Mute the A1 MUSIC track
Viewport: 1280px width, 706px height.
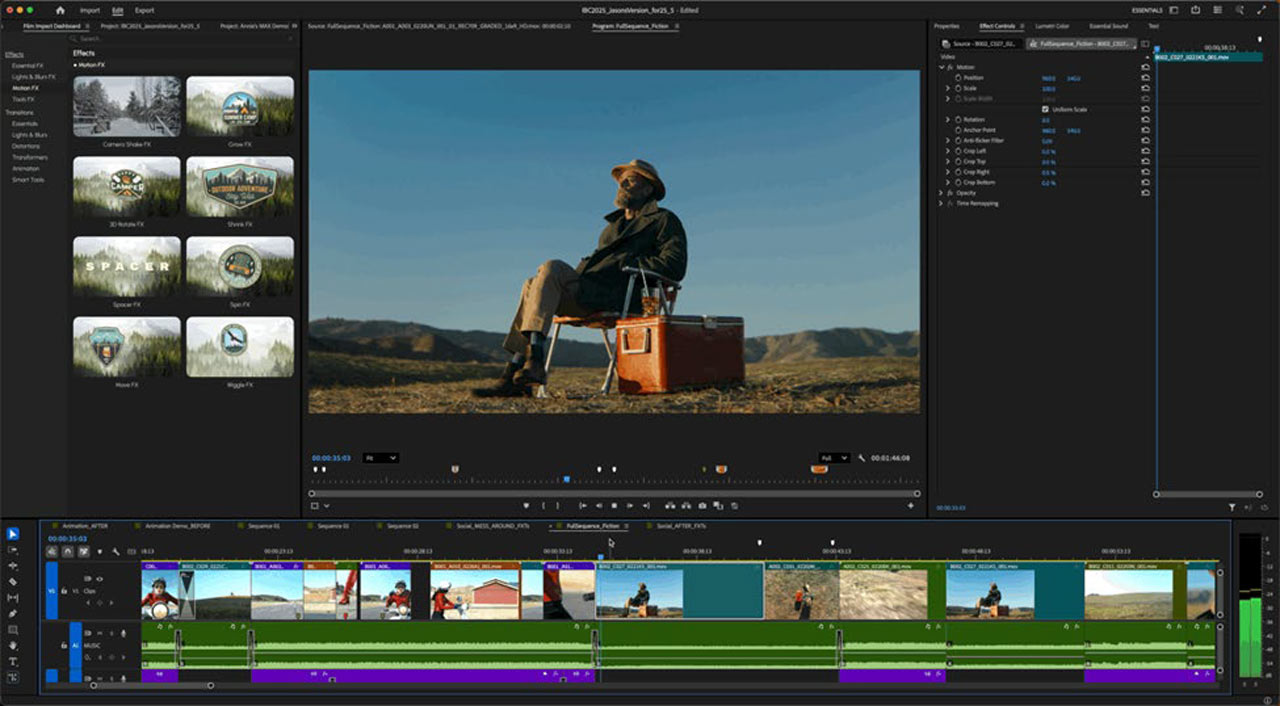tap(100, 634)
